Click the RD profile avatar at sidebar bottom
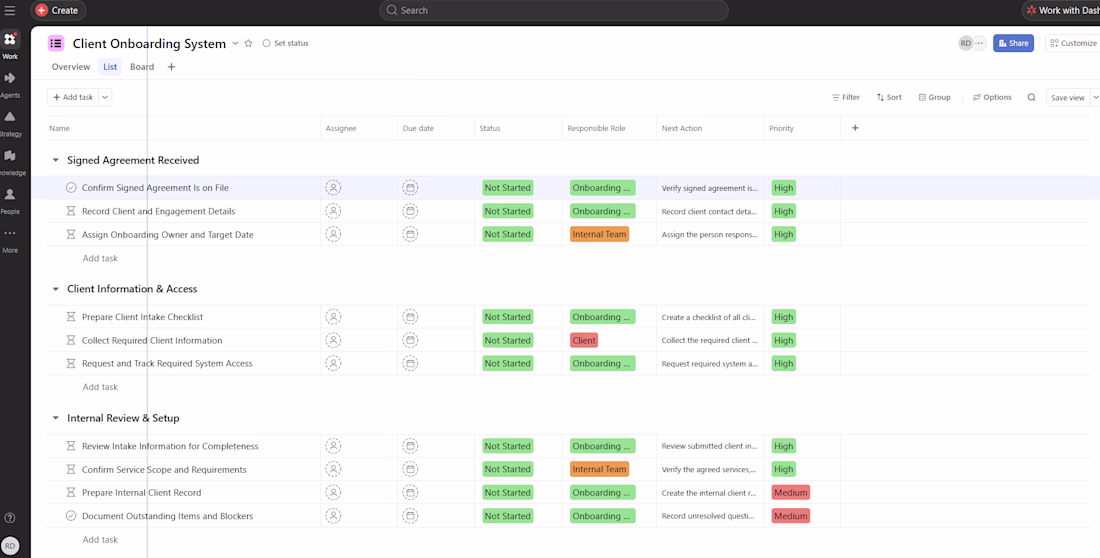 click(10, 545)
